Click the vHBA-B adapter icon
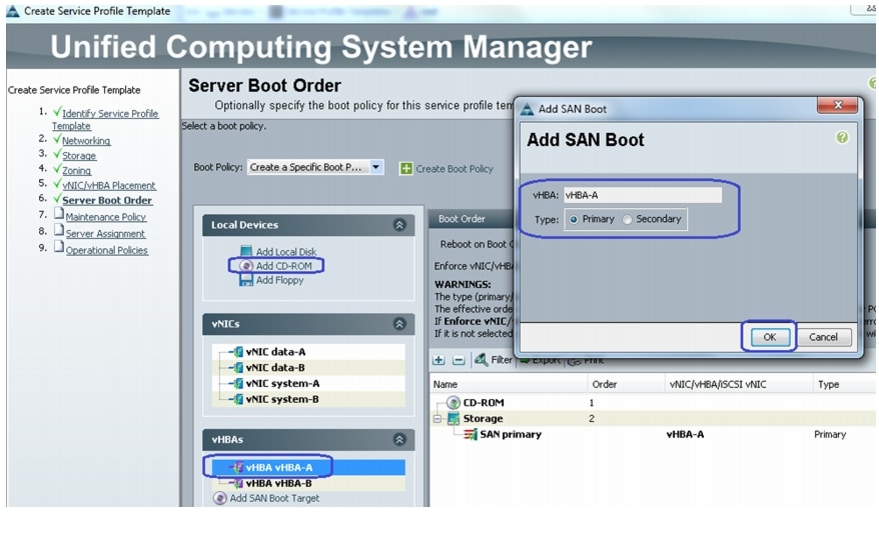This screenshot has width=879, height=535. 238,483
